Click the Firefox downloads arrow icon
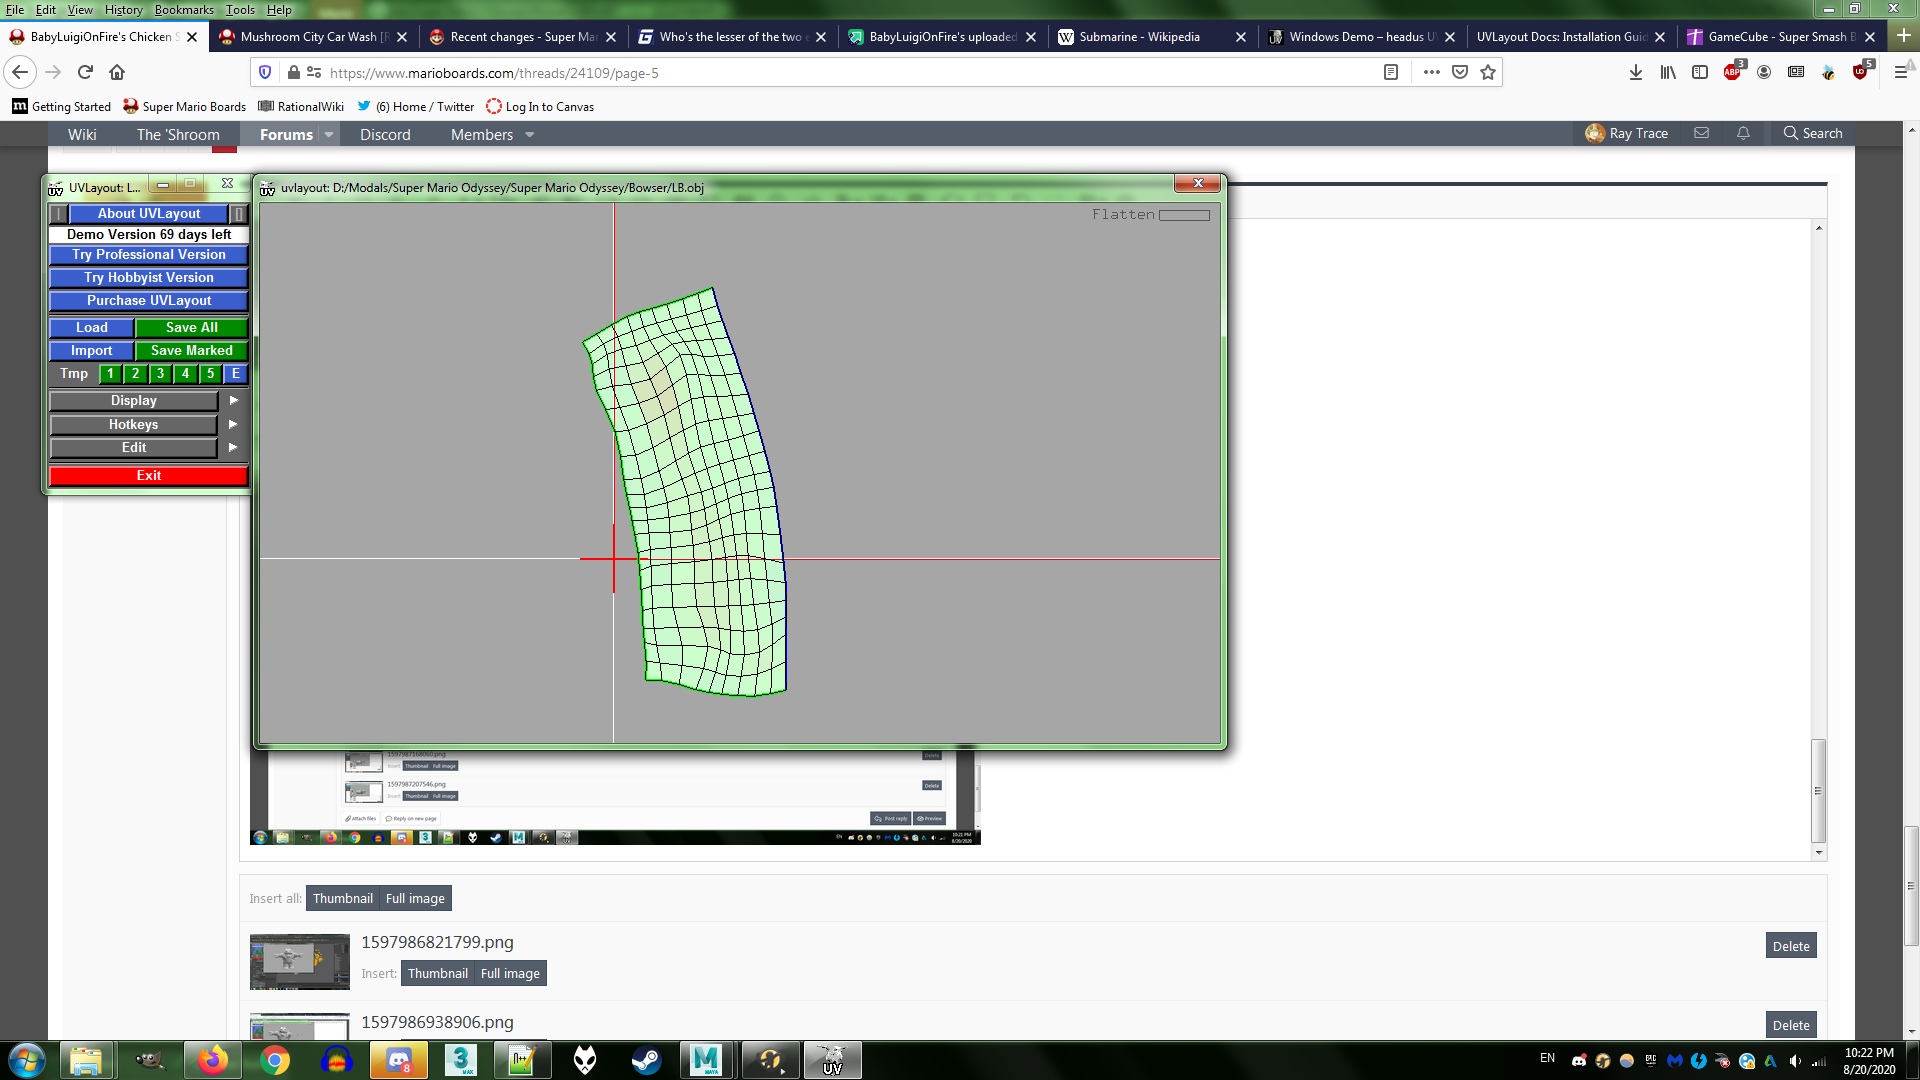Viewport: 1920px width, 1080px height. click(x=1636, y=72)
